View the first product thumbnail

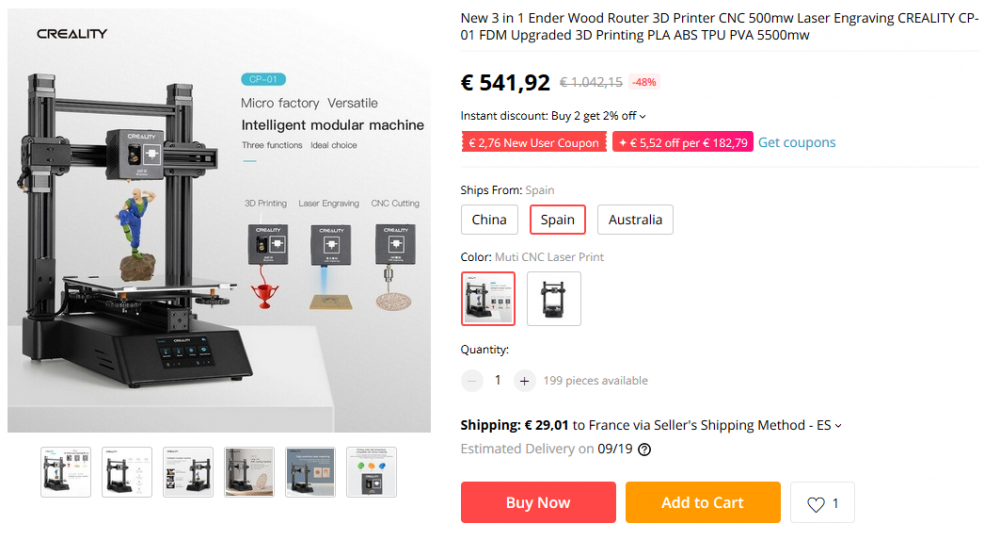pyautogui.click(x=66, y=472)
